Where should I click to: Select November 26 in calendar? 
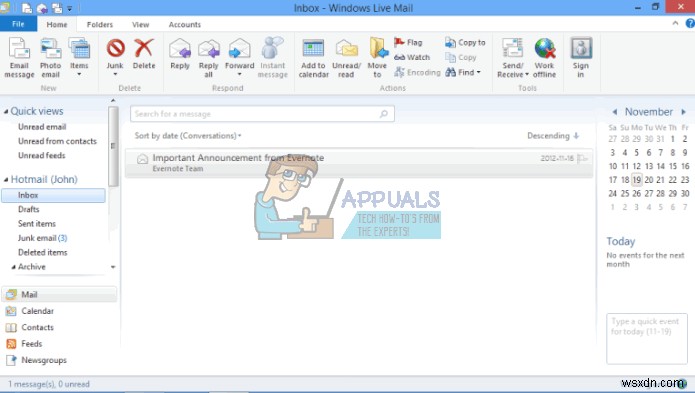[636, 193]
